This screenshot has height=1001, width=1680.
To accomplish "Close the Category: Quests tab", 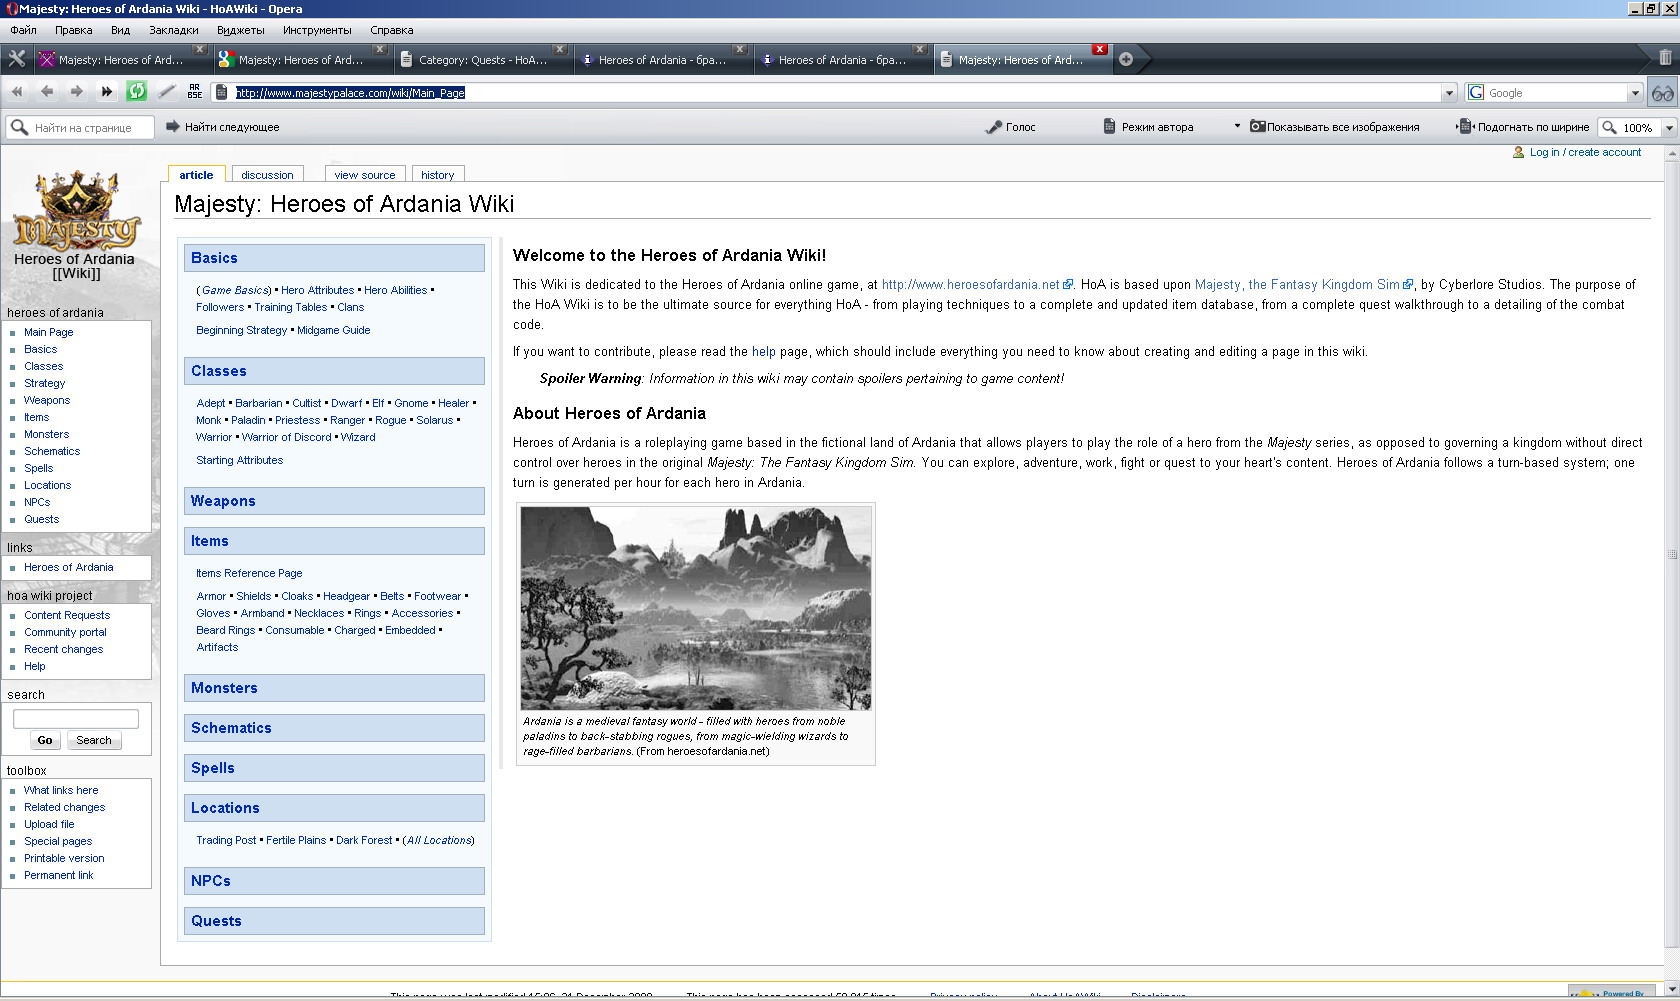I will (x=560, y=49).
